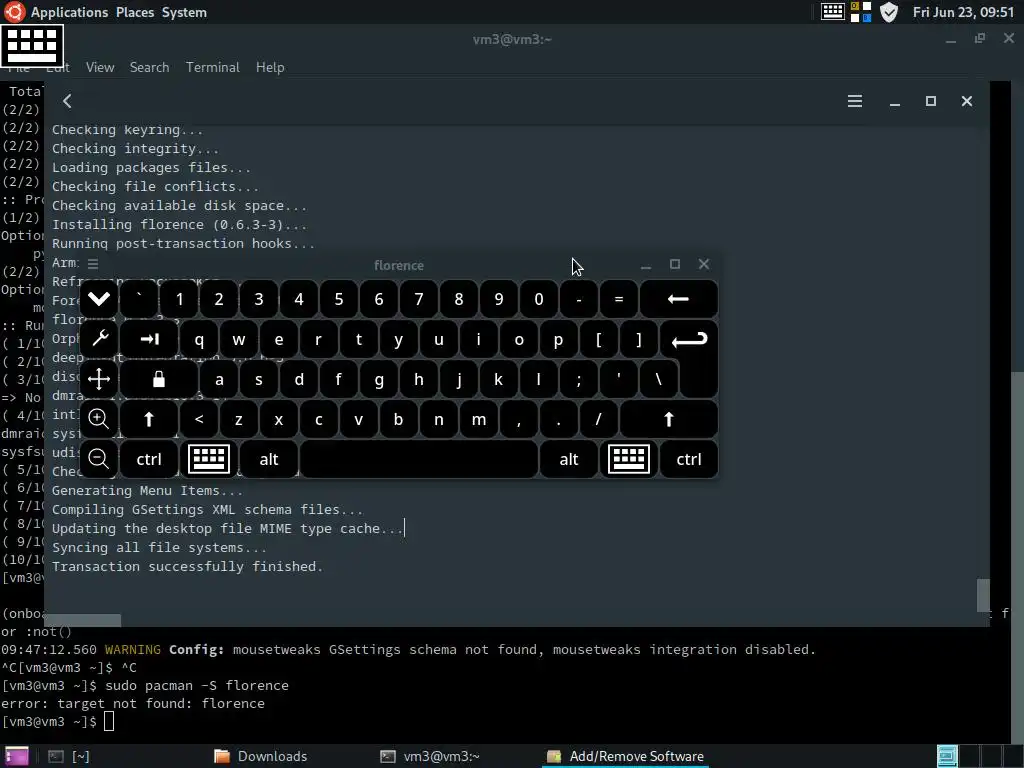Image resolution: width=1024 pixels, height=768 pixels.
Task: Zoom out Florence keyboard with magnifier minus
Action: [x=99, y=458]
